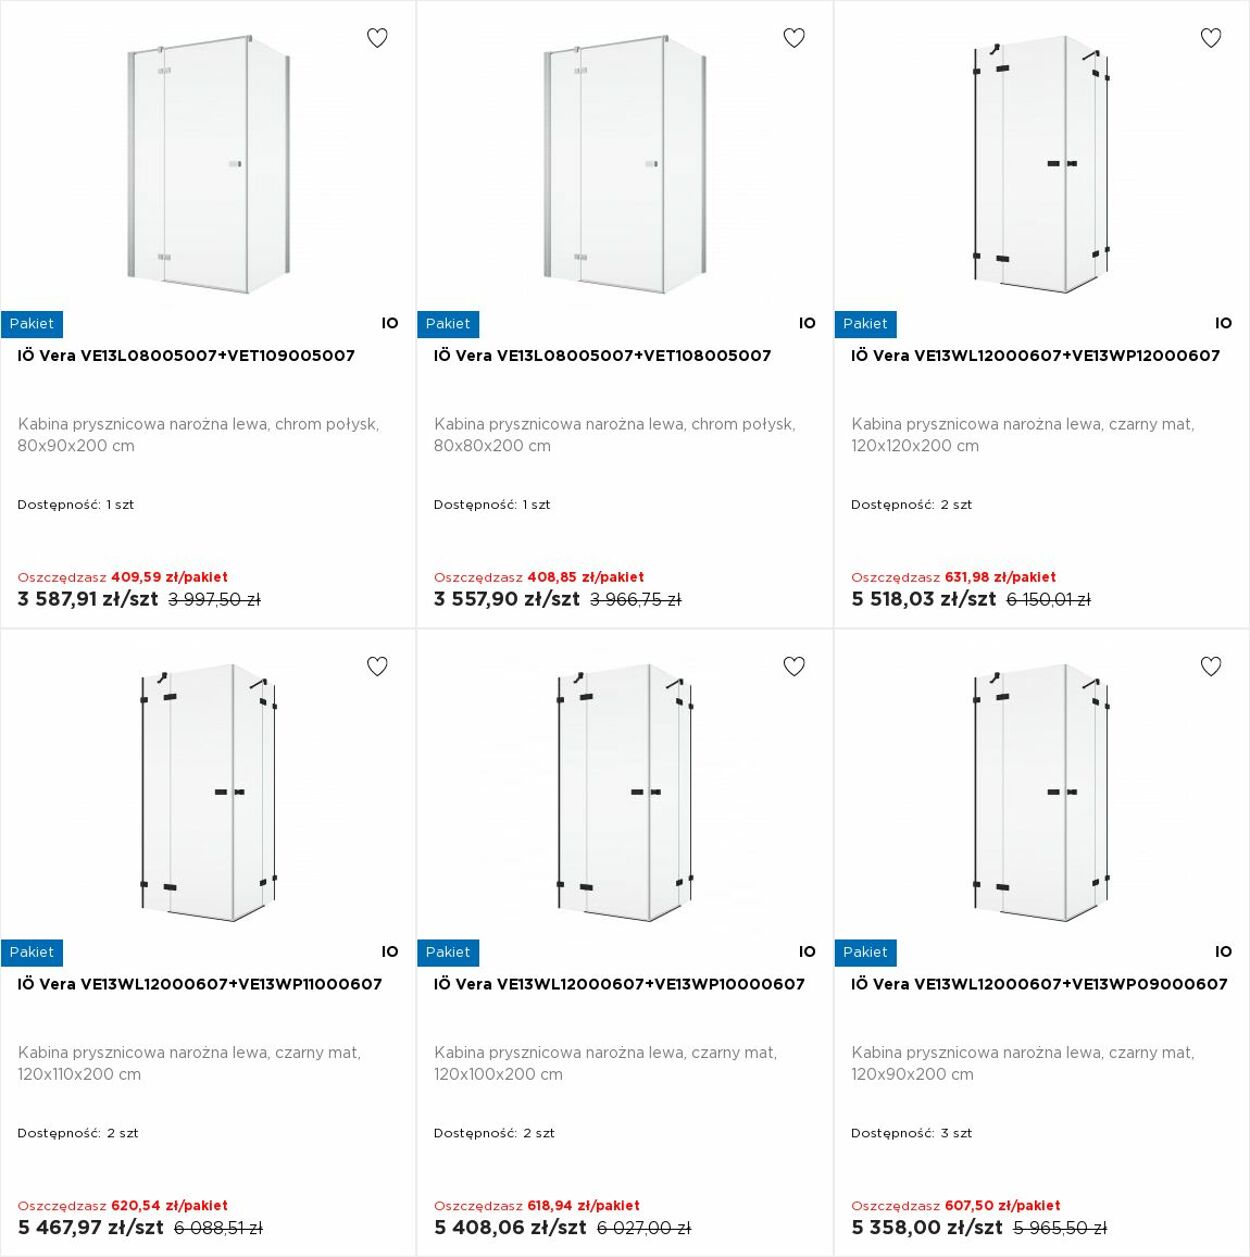Click the 5 358,00 zł/szt price
This screenshot has width=1250, height=1257.
point(927,1227)
